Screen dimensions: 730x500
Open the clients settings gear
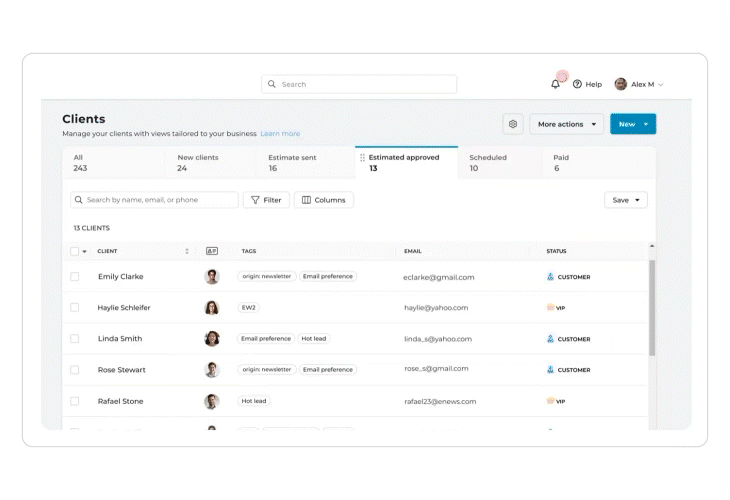(513, 124)
